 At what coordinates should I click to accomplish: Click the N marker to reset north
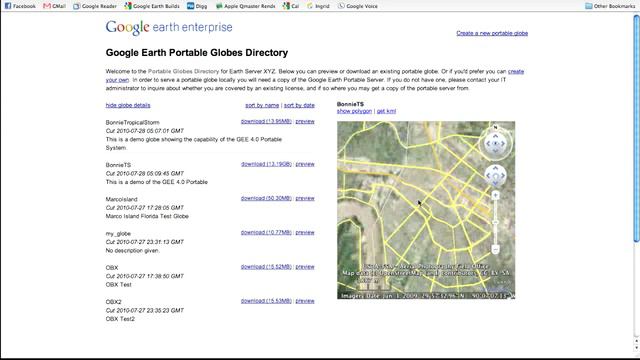click(495, 127)
